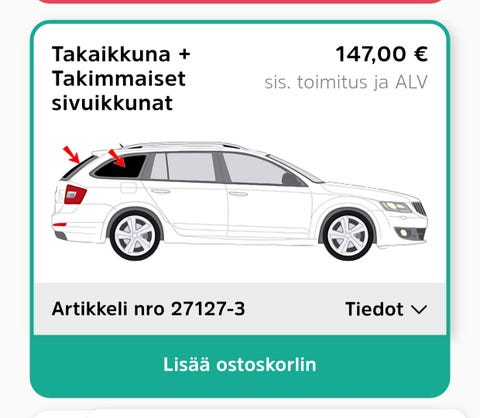The image size is (480, 418).
Task: Click the red taillight of the car
Action: point(75,194)
